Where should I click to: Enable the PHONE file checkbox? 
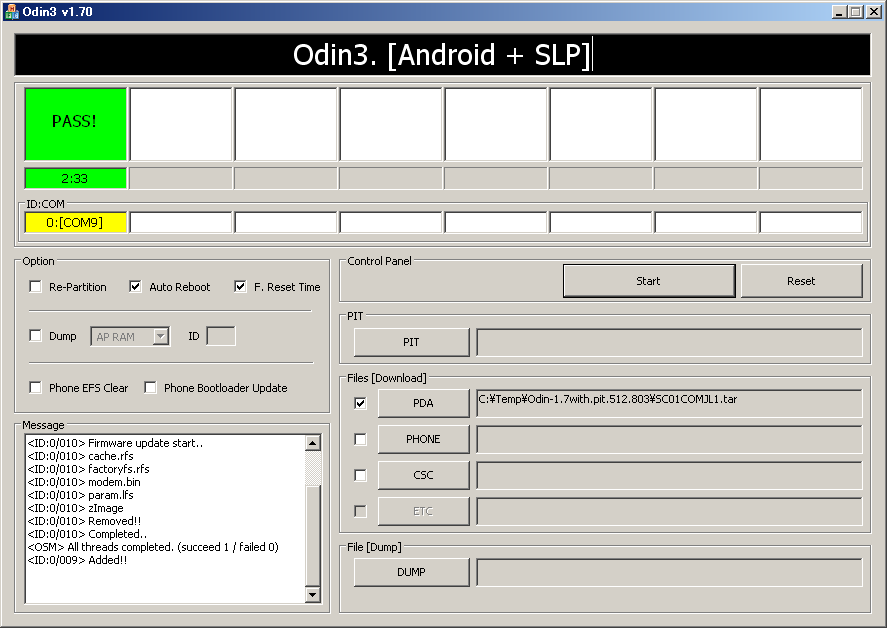pyautogui.click(x=360, y=438)
